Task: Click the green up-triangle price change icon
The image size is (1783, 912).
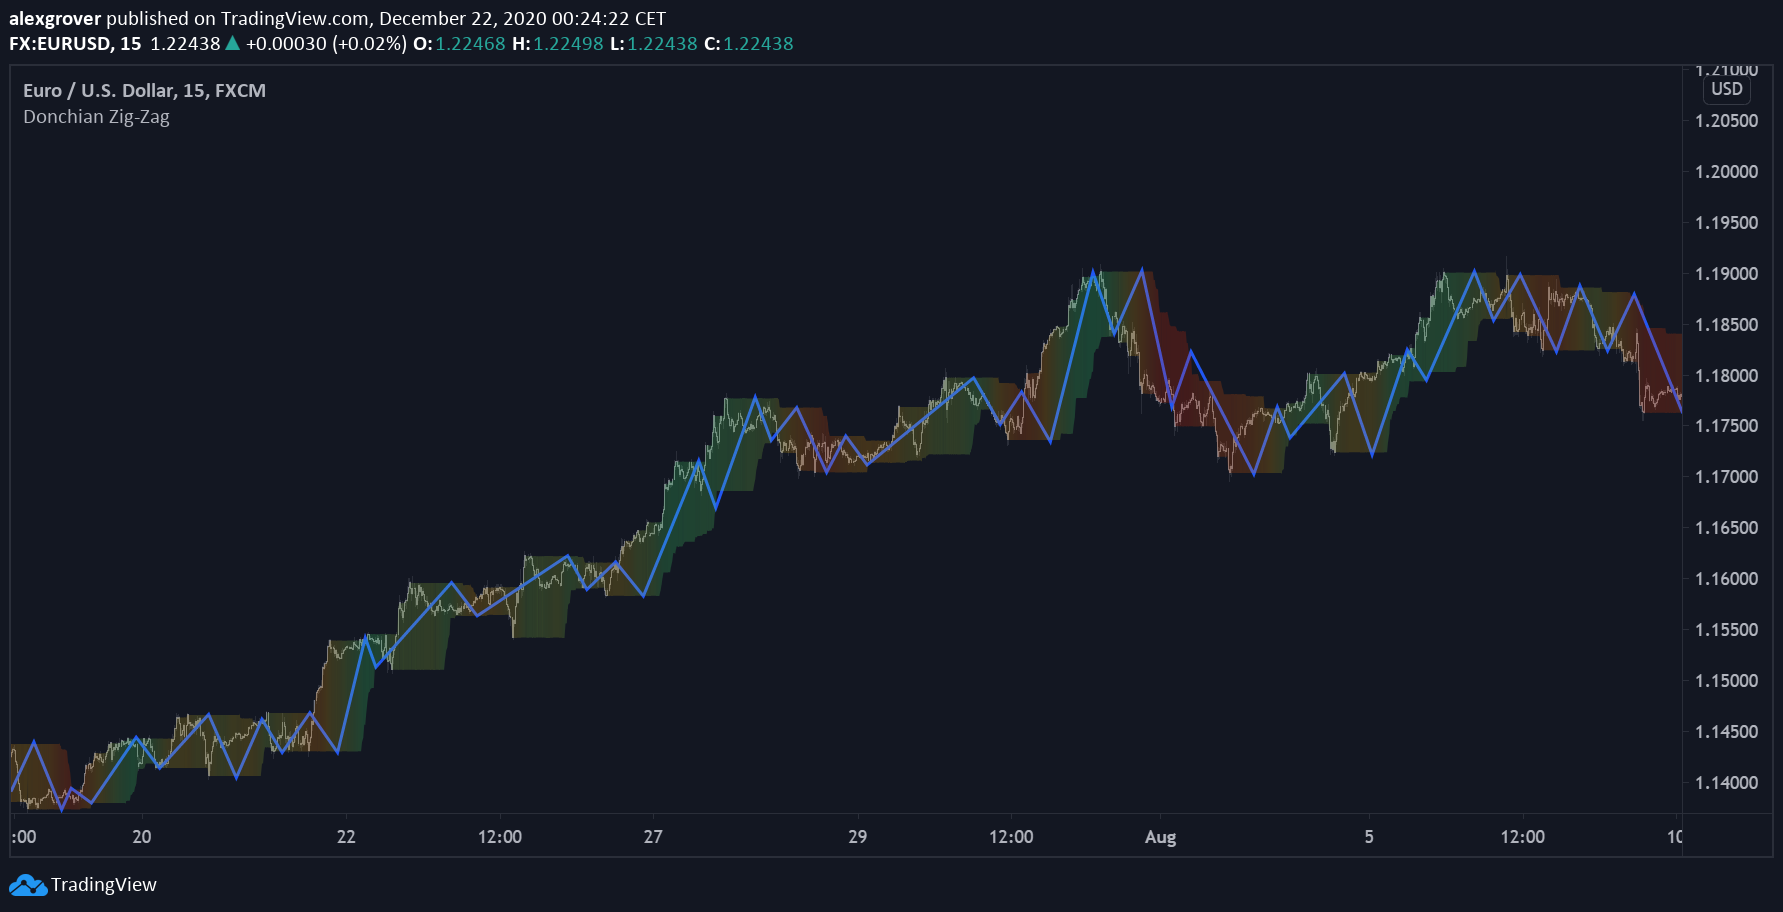Action: [x=233, y=43]
